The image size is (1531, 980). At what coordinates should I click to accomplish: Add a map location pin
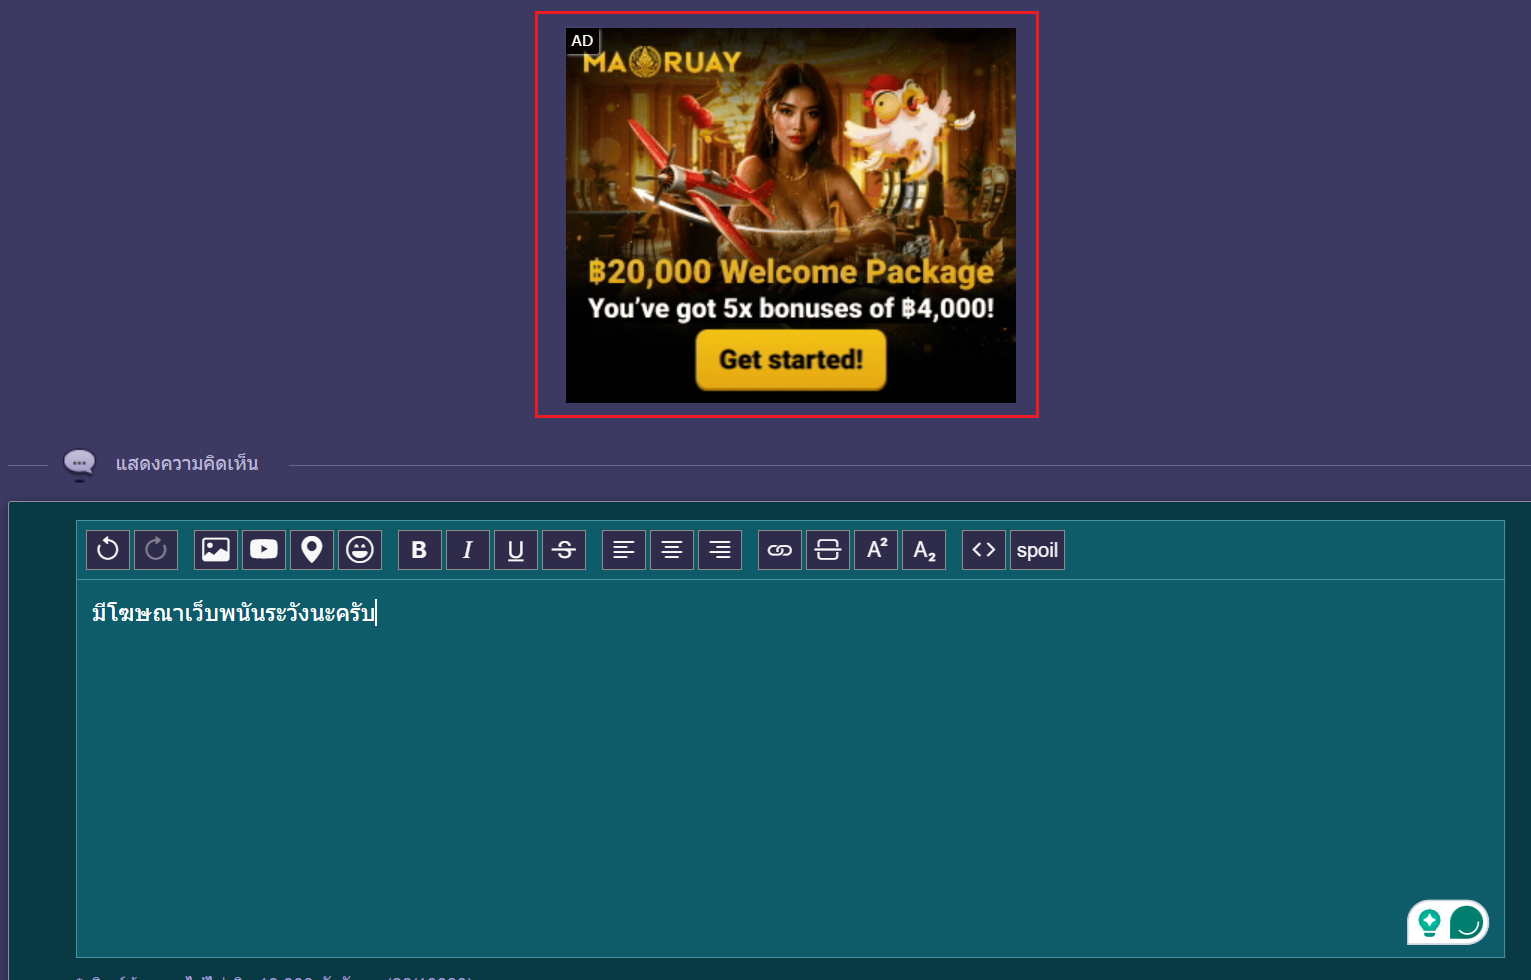point(312,550)
